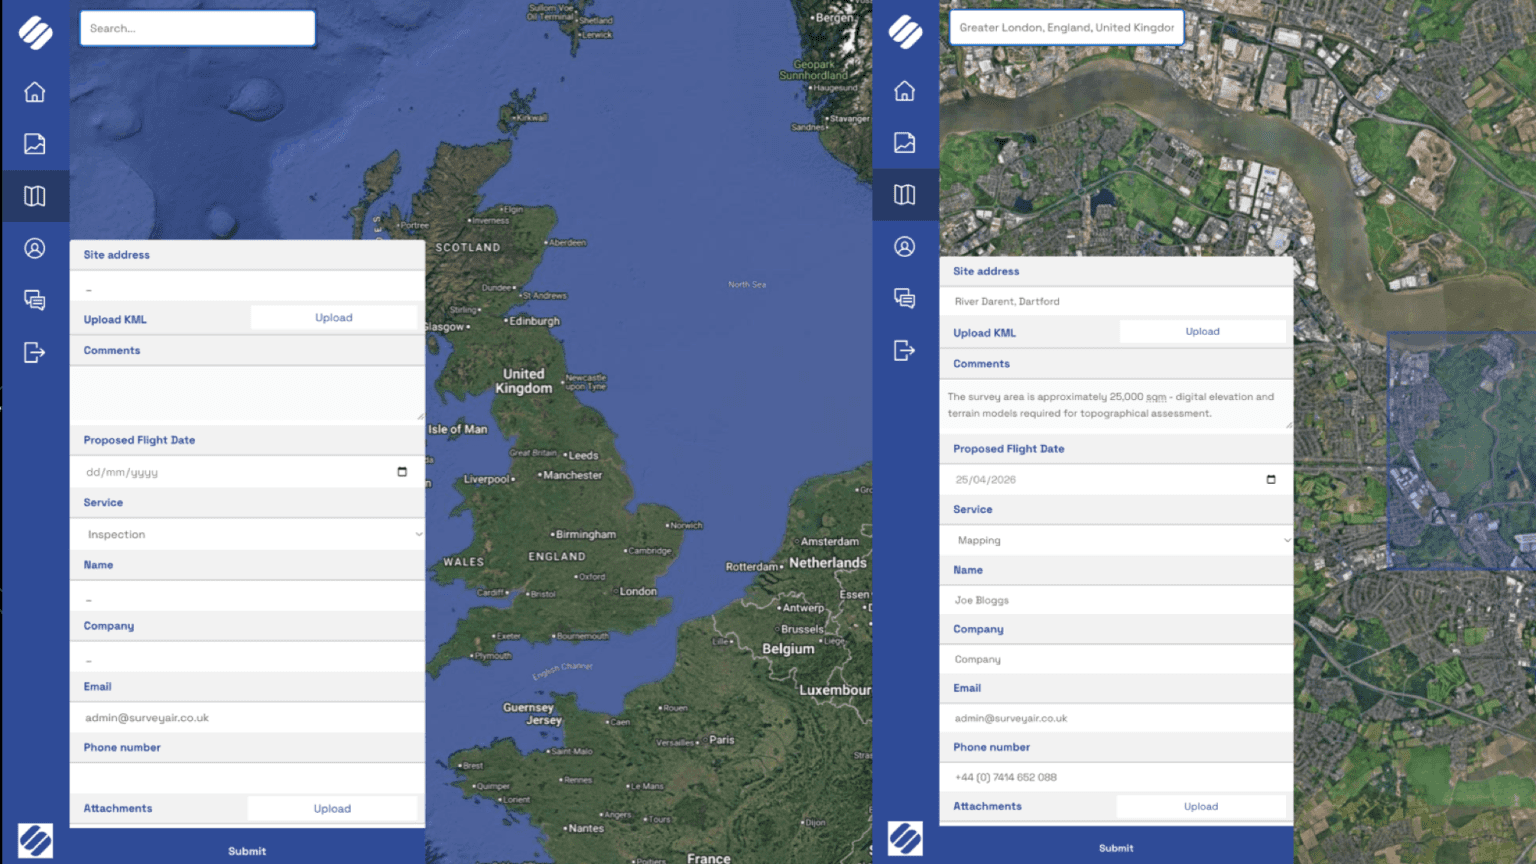This screenshot has width=1536, height=864.
Task: Expand the chevron on the Inspection service selector
Action: click(x=418, y=534)
